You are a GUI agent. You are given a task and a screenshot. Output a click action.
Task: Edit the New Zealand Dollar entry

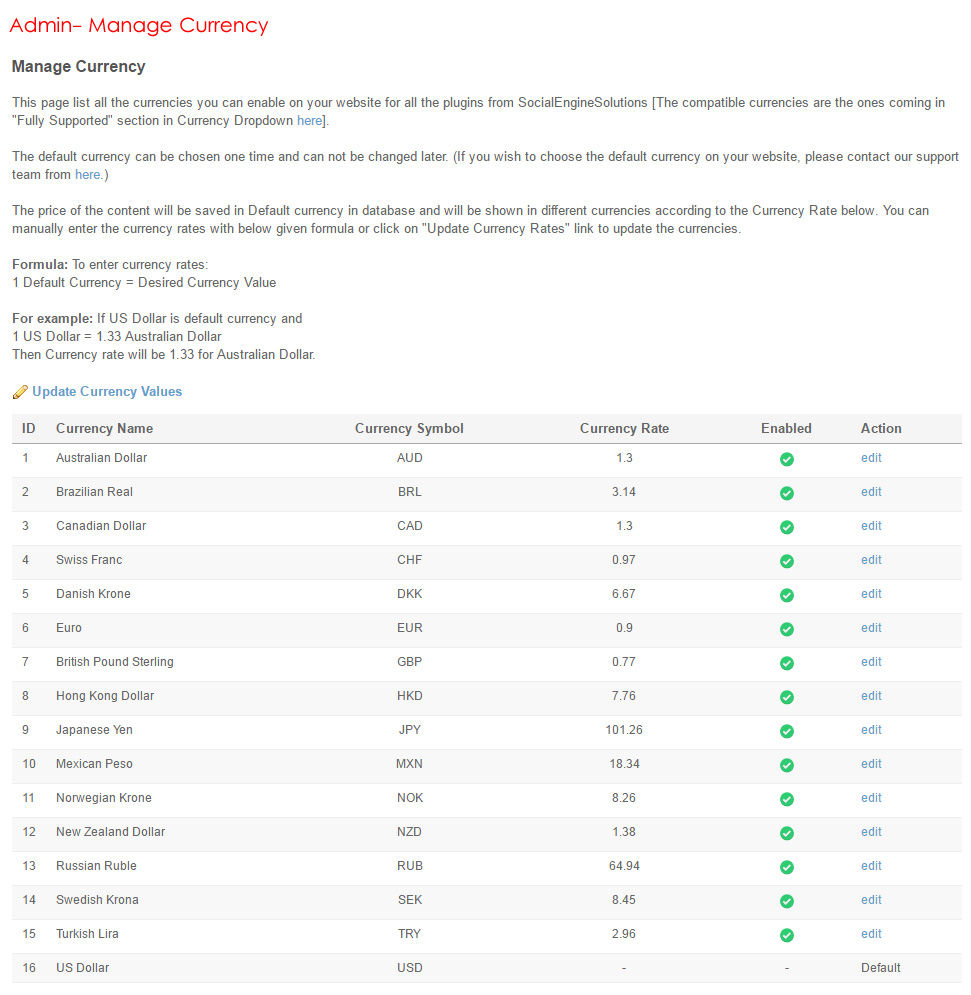[871, 832]
